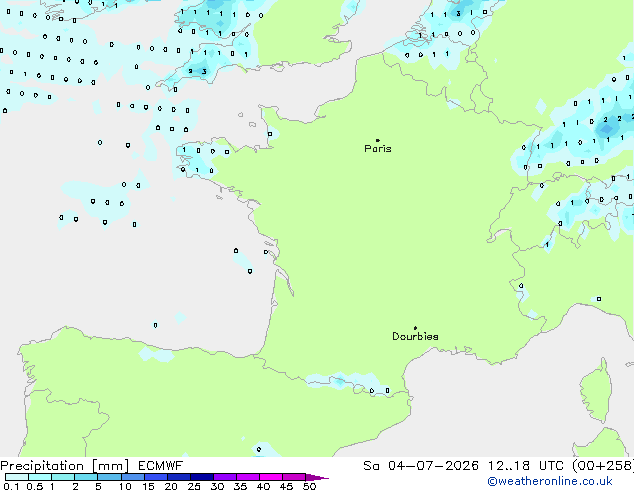The image size is (634, 490).
Task: Select the 40–45 mm magenta legend swatch
Action: pyautogui.click(x=271, y=477)
